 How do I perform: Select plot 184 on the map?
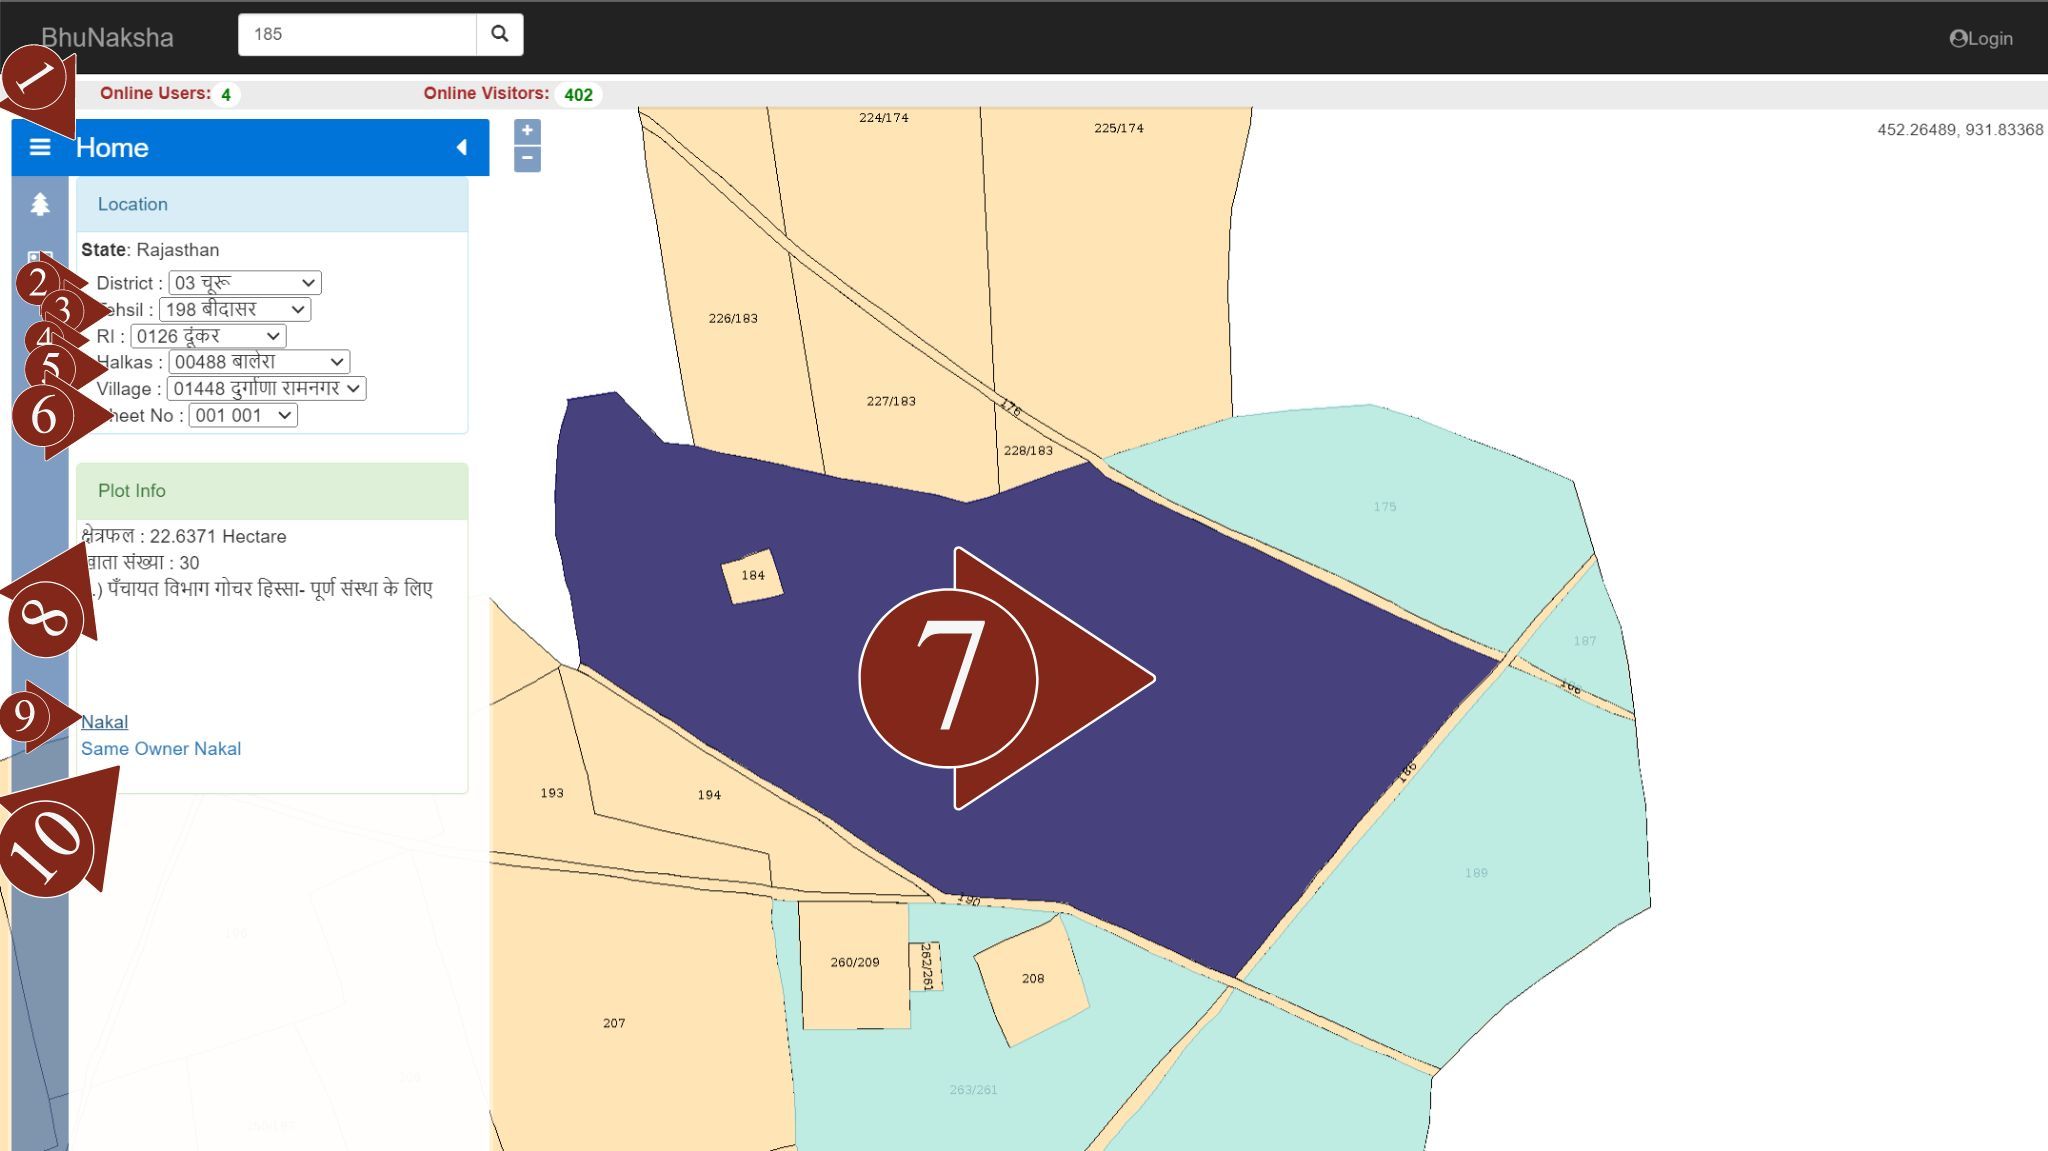pyautogui.click(x=752, y=576)
